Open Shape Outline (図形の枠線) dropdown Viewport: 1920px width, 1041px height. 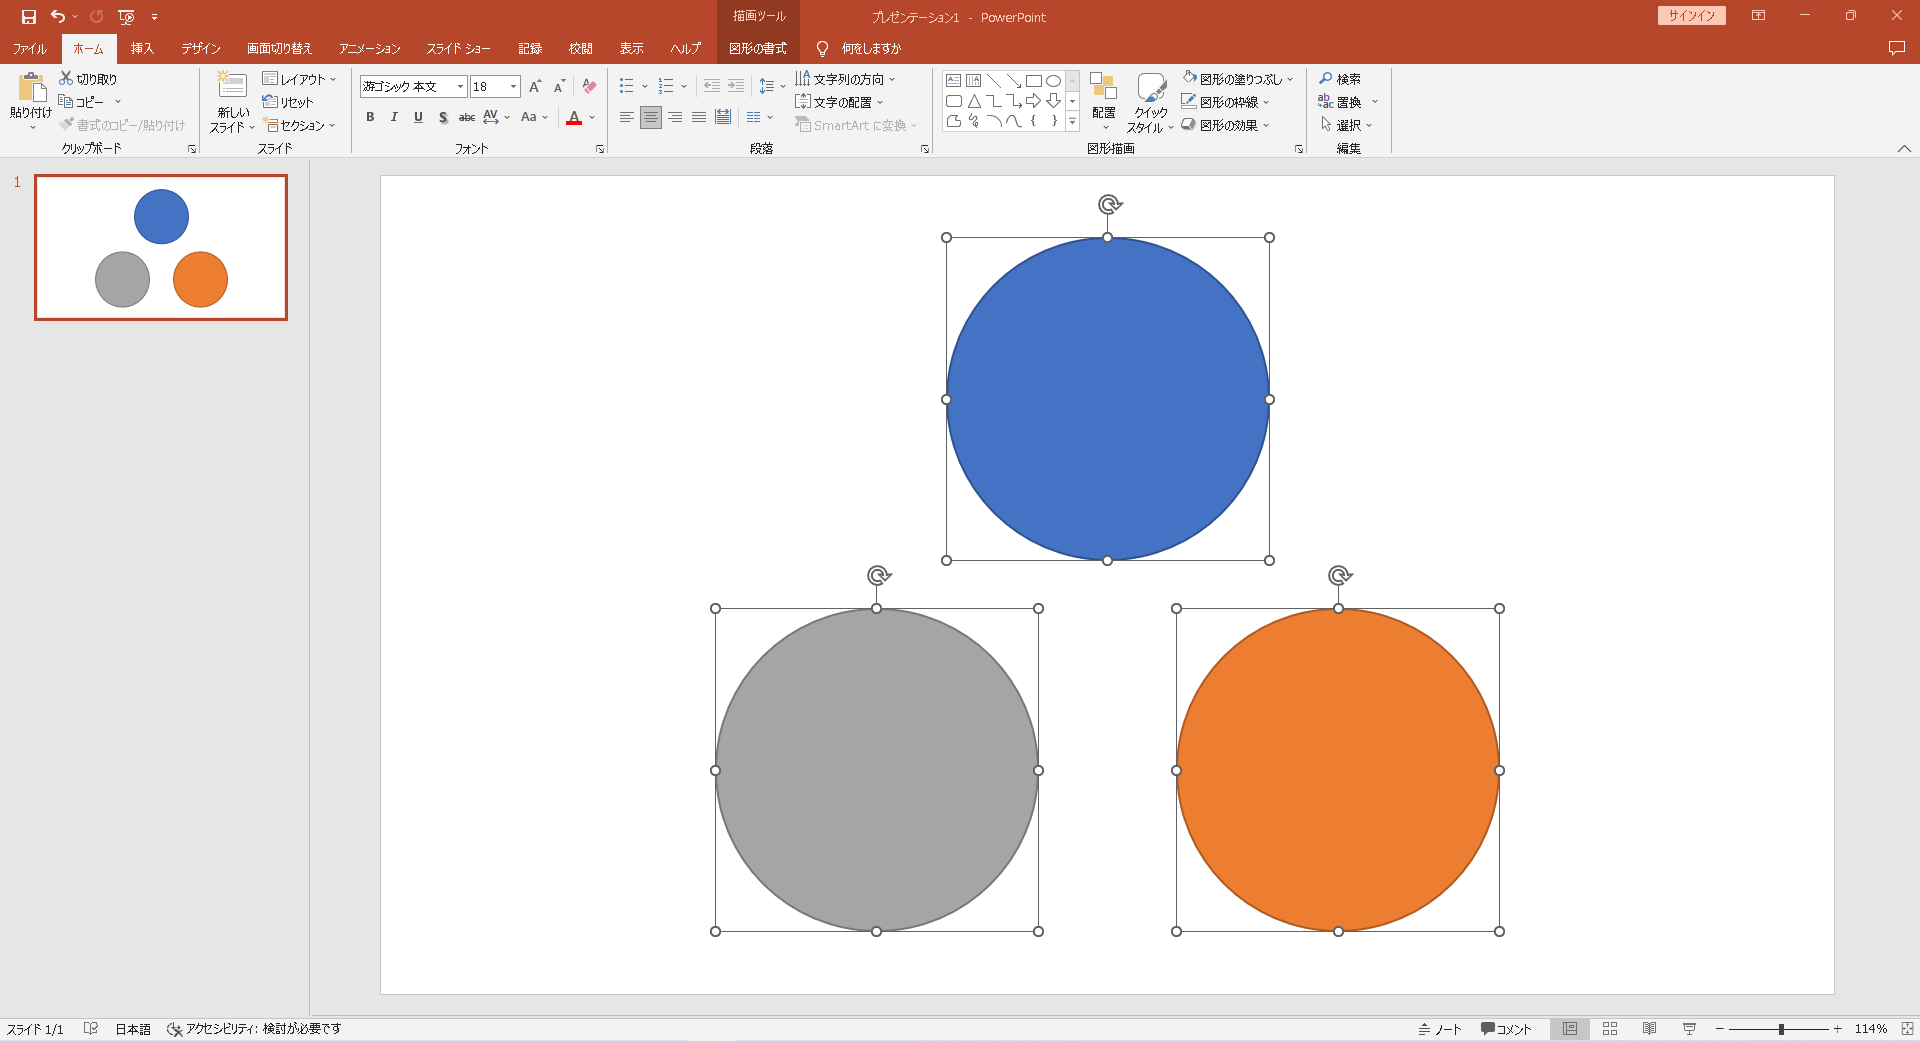point(1225,102)
